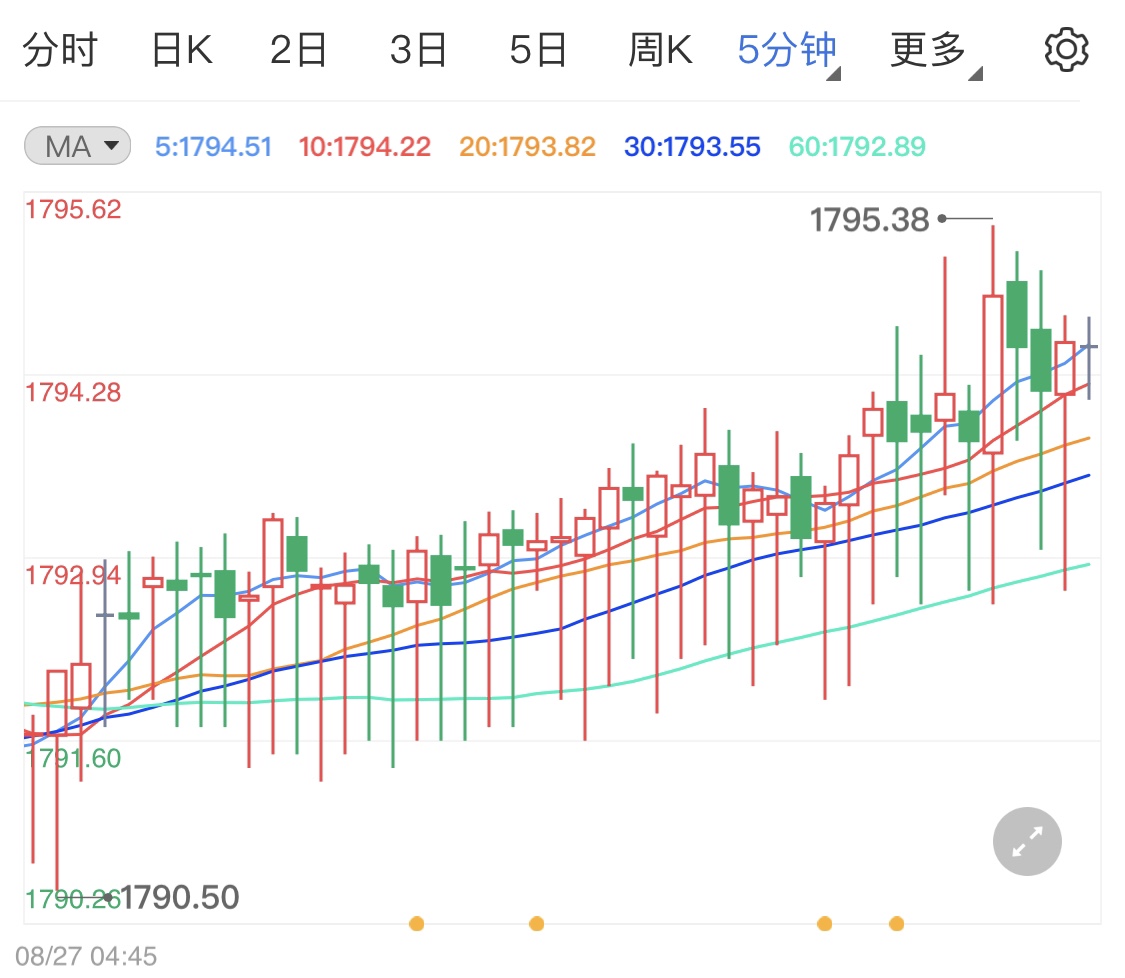Click the 1795.62 axis label
Screen dimensions: 1125x978
pos(73,210)
